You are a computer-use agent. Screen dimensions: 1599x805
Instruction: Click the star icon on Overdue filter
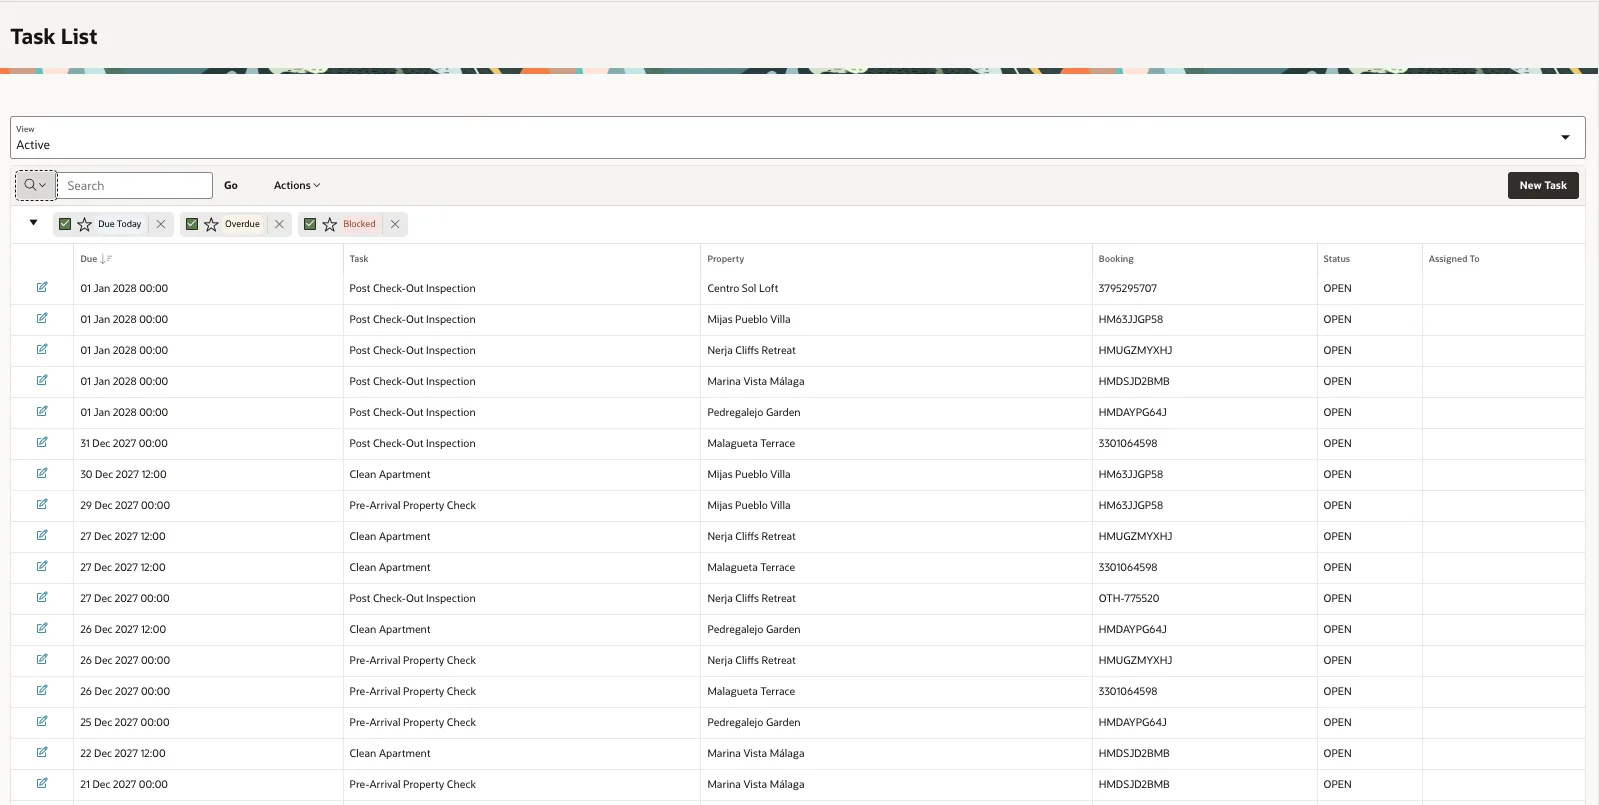tap(212, 224)
